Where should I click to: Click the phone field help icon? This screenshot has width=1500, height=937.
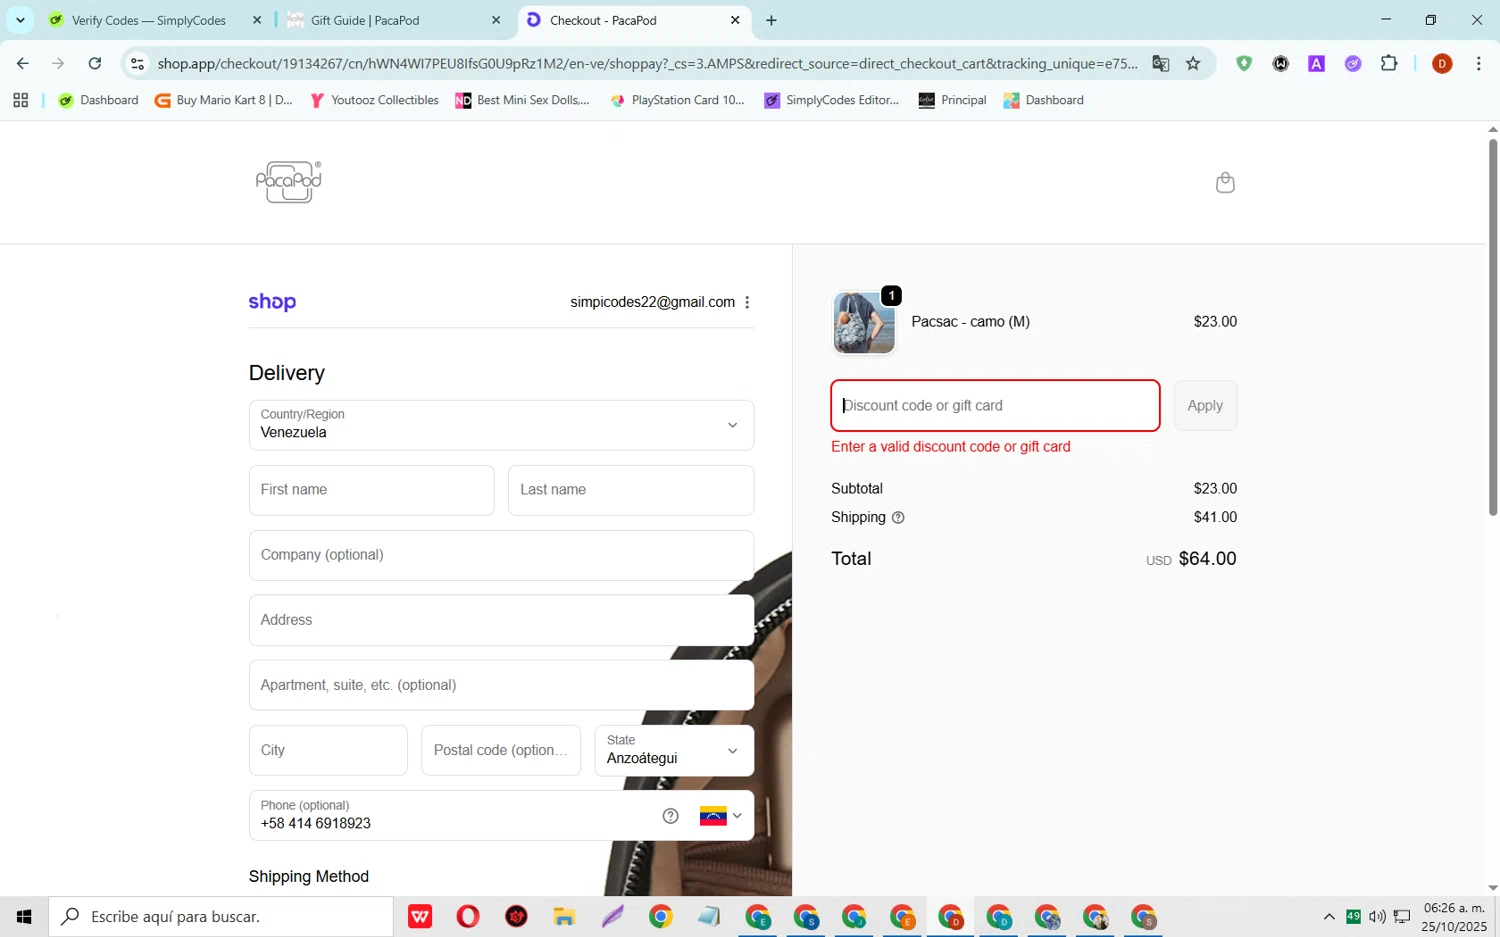(x=670, y=816)
